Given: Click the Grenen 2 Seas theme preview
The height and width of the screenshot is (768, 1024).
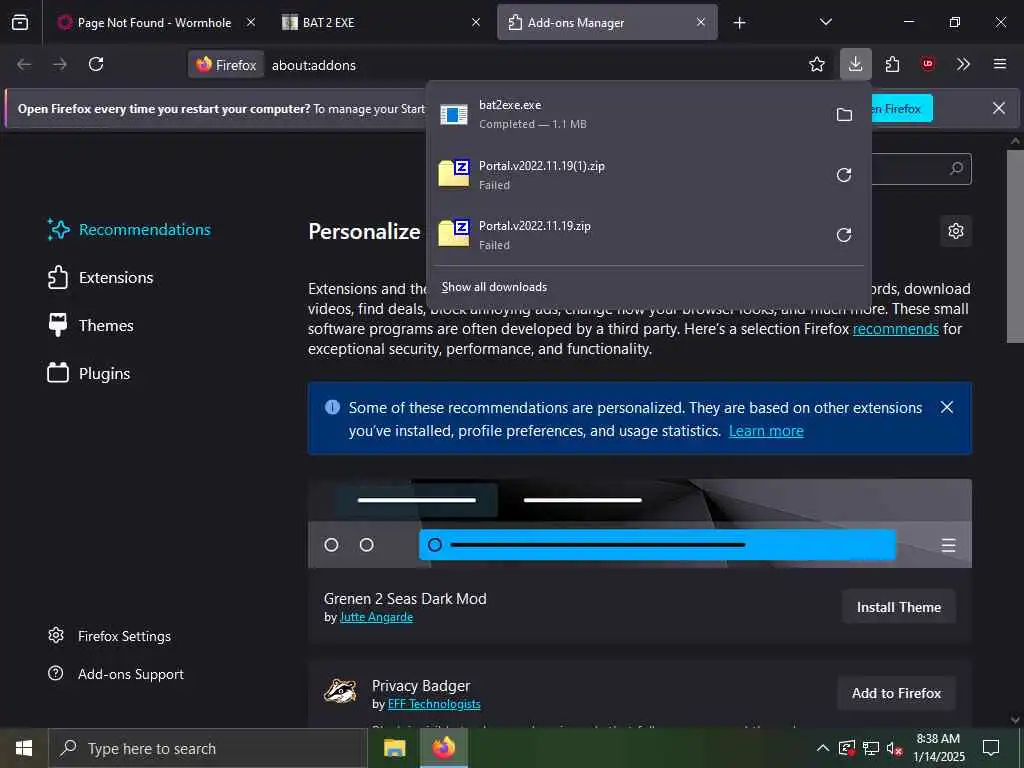Looking at the screenshot, I should (x=639, y=523).
